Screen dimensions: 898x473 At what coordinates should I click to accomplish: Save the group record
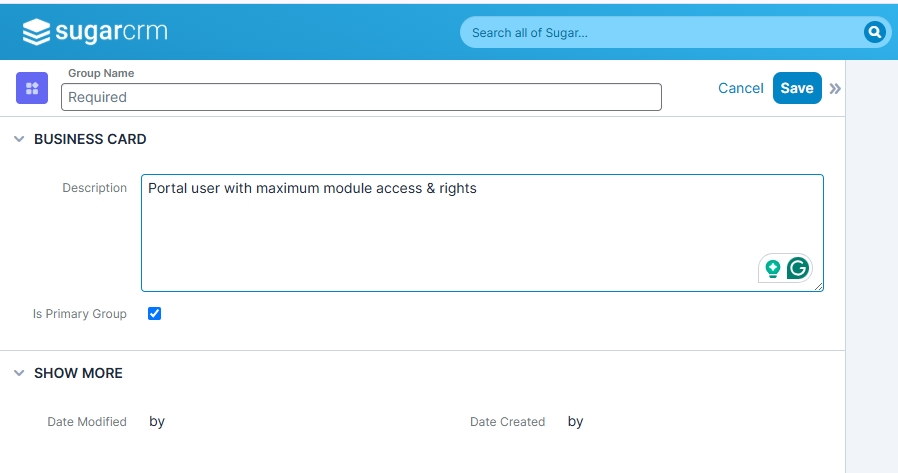tap(797, 88)
